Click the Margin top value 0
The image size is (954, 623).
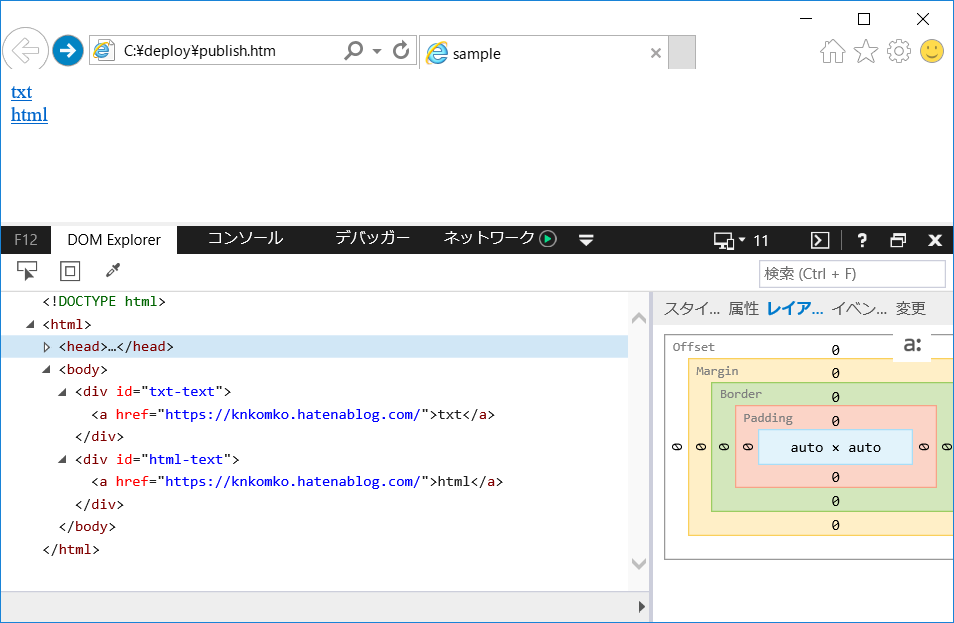835,373
